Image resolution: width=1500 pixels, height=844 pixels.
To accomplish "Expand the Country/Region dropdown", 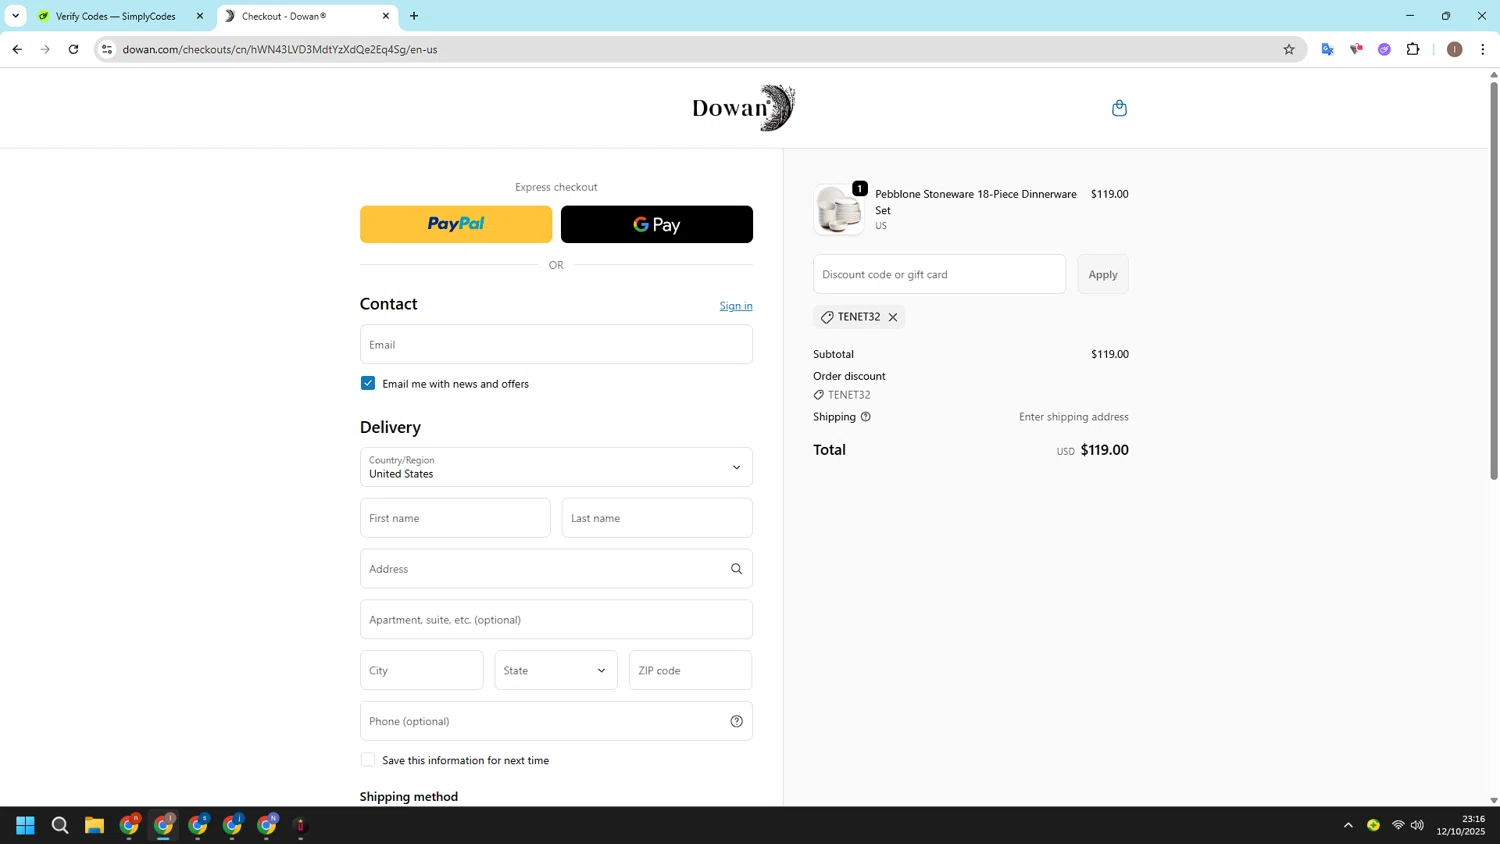I will tap(556, 467).
